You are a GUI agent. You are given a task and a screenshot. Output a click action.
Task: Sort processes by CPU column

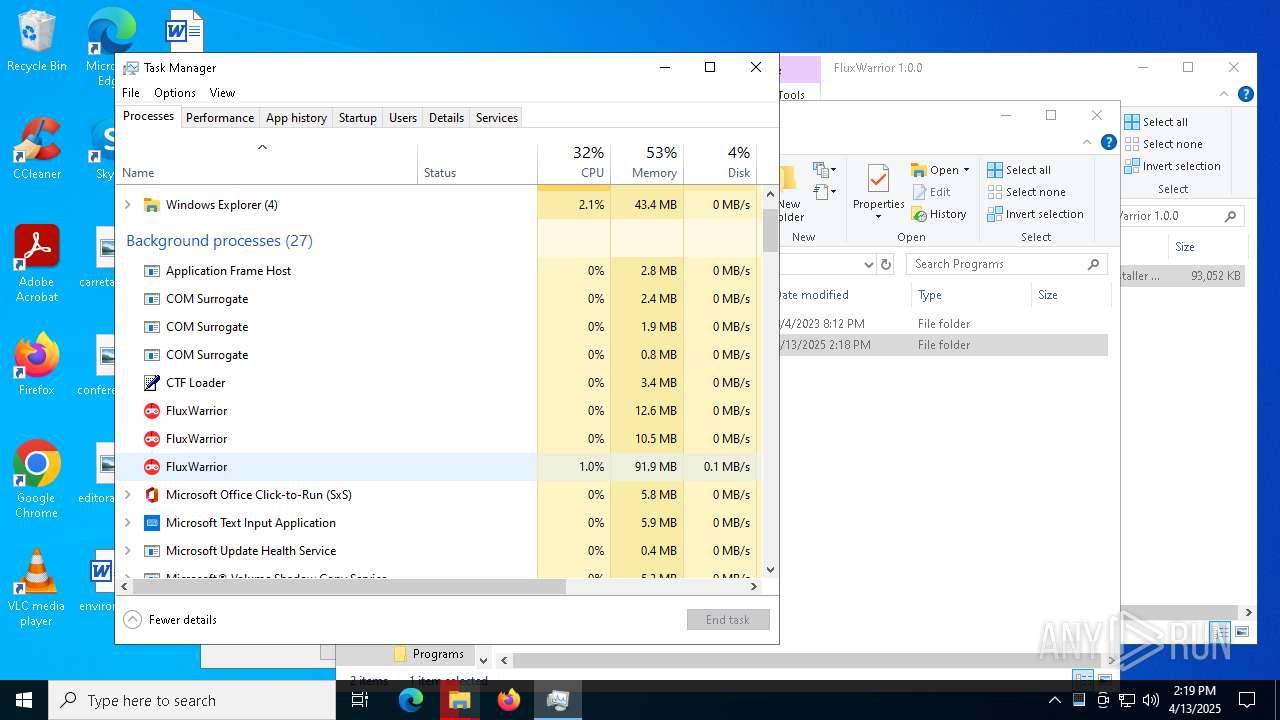574,162
